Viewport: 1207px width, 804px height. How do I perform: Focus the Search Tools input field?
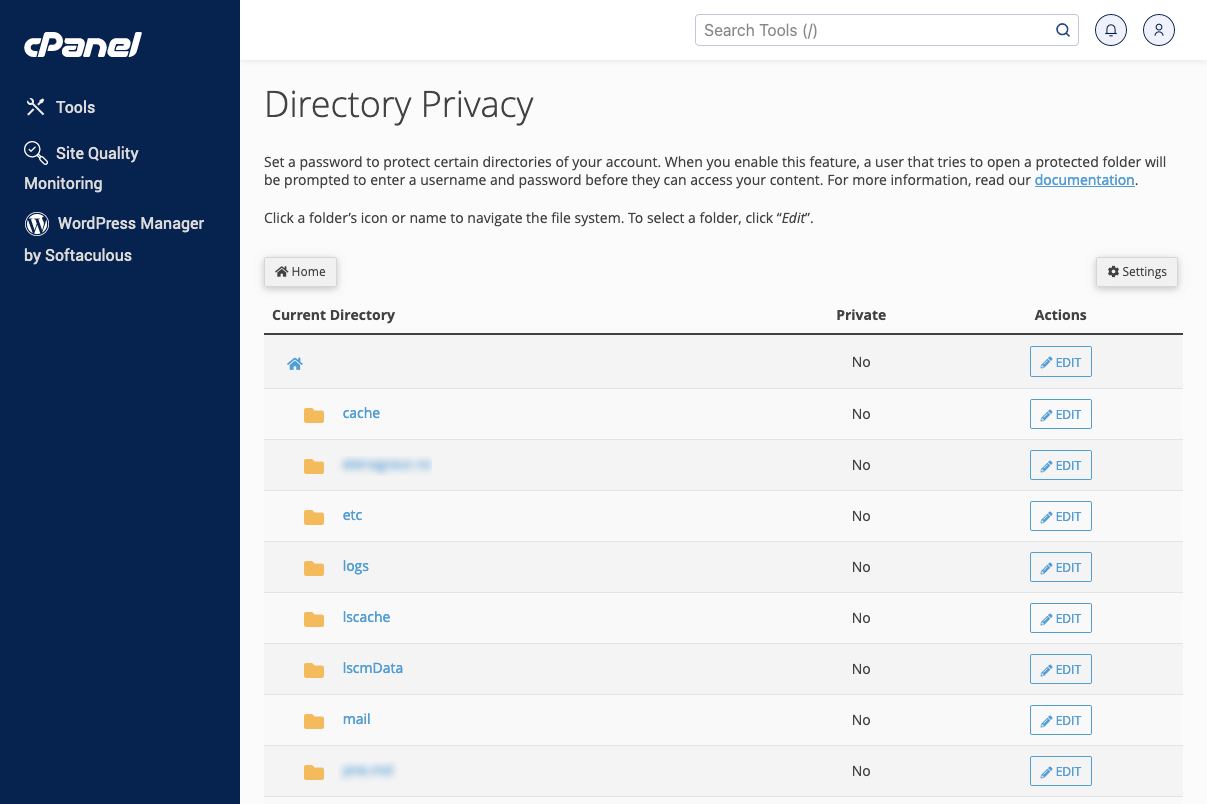tap(886, 30)
